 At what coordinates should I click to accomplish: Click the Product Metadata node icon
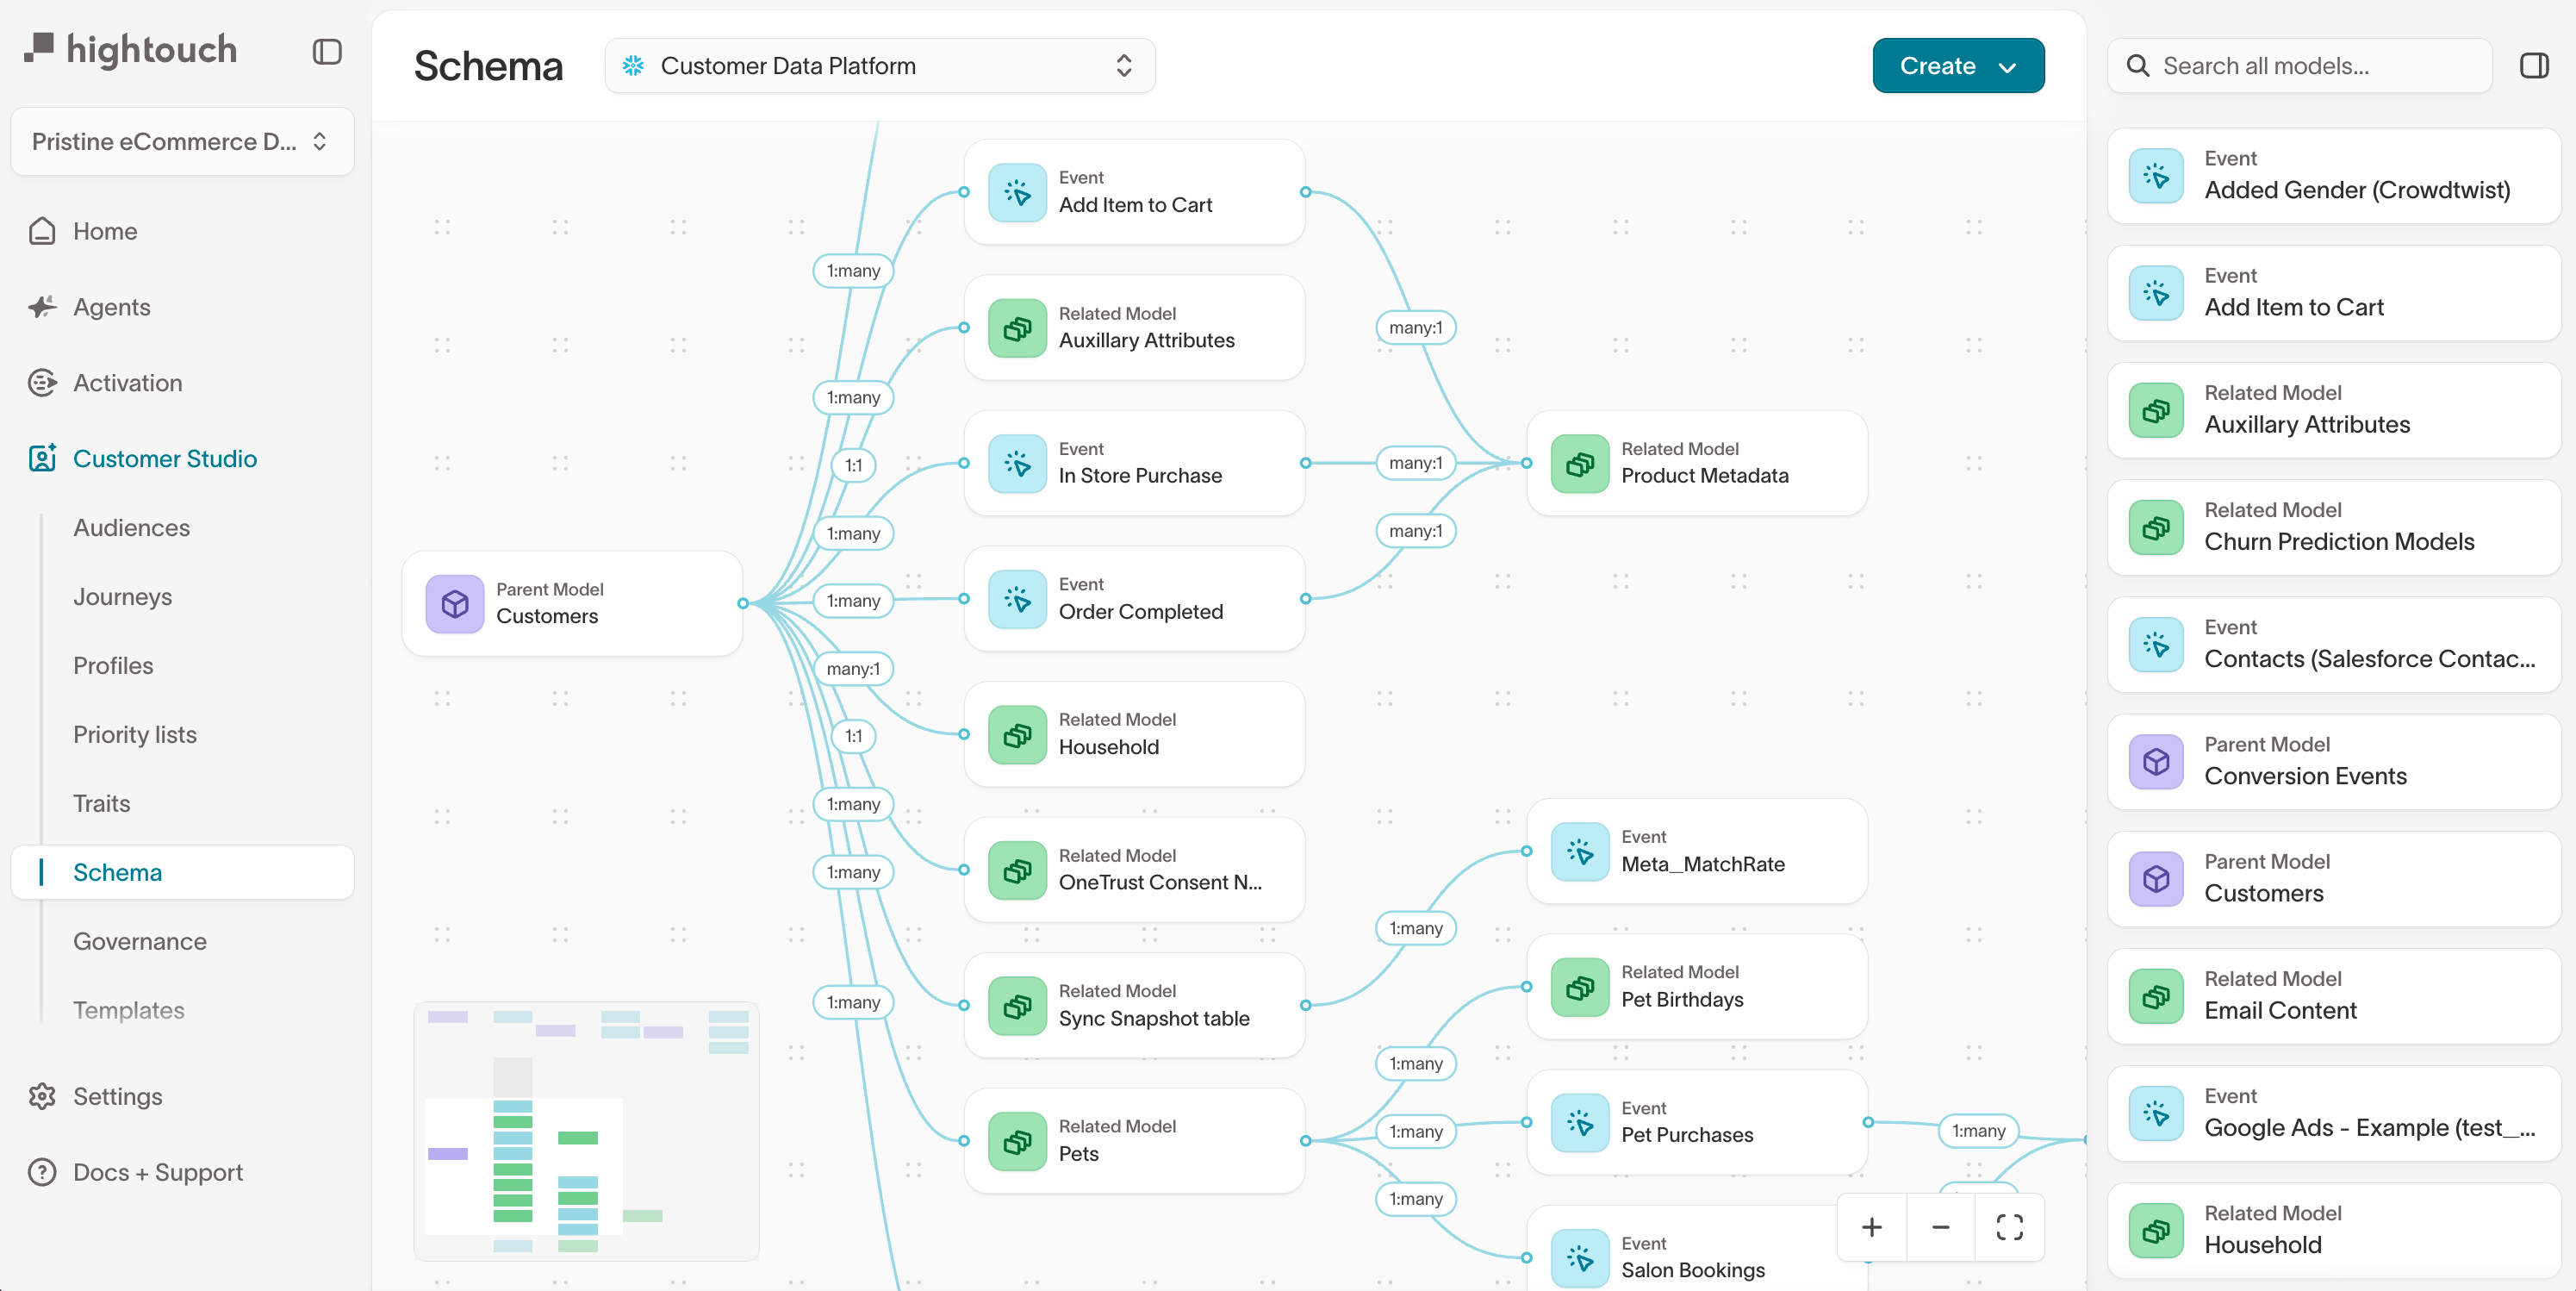[1580, 463]
